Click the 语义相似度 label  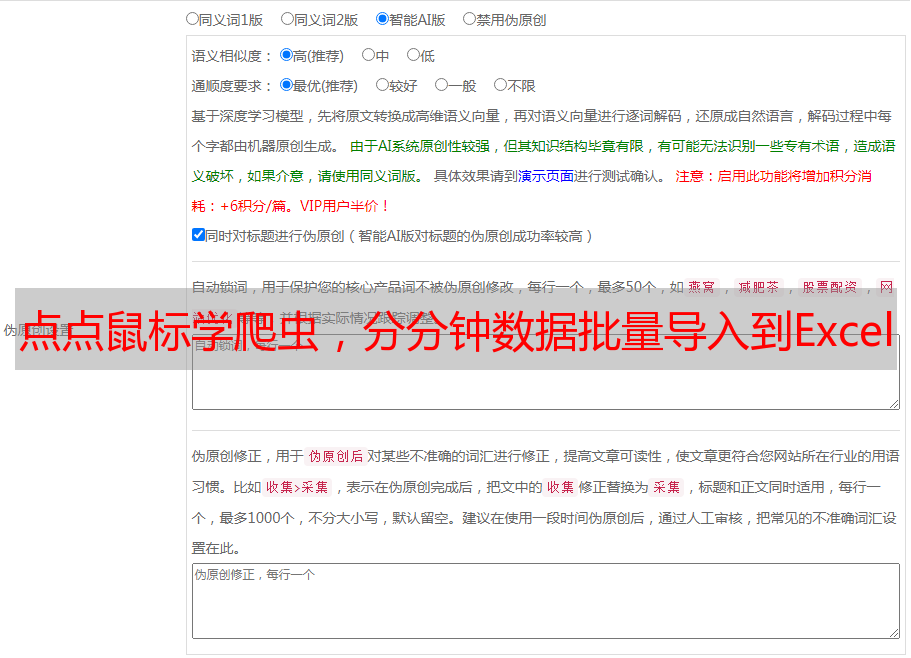[232, 56]
